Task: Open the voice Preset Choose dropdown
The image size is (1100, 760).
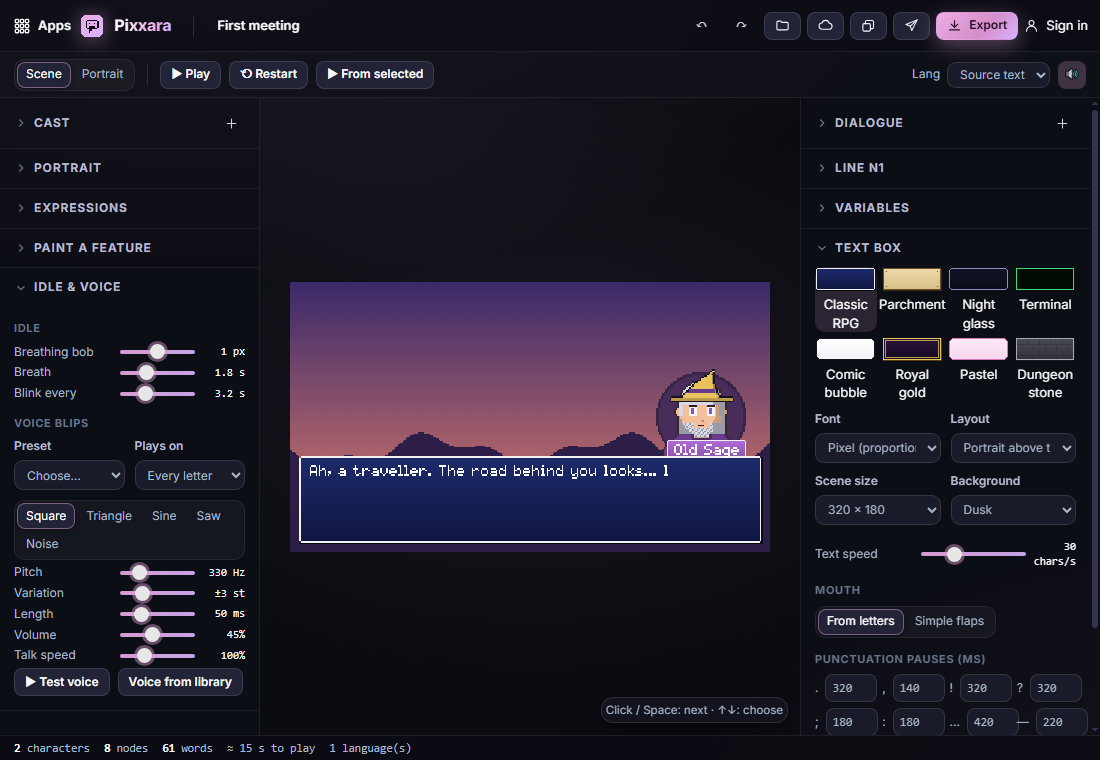Action: point(69,476)
